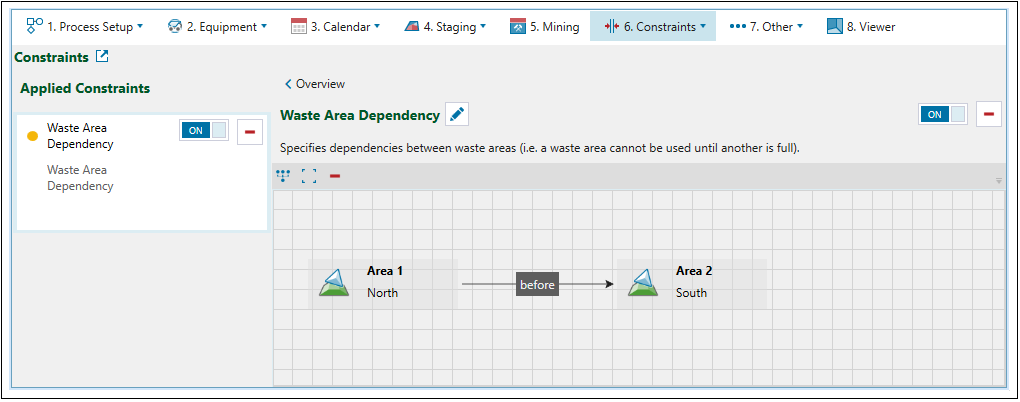Remove constraint from Applied Constraints list
The height and width of the screenshot is (402, 1020).
click(x=250, y=132)
